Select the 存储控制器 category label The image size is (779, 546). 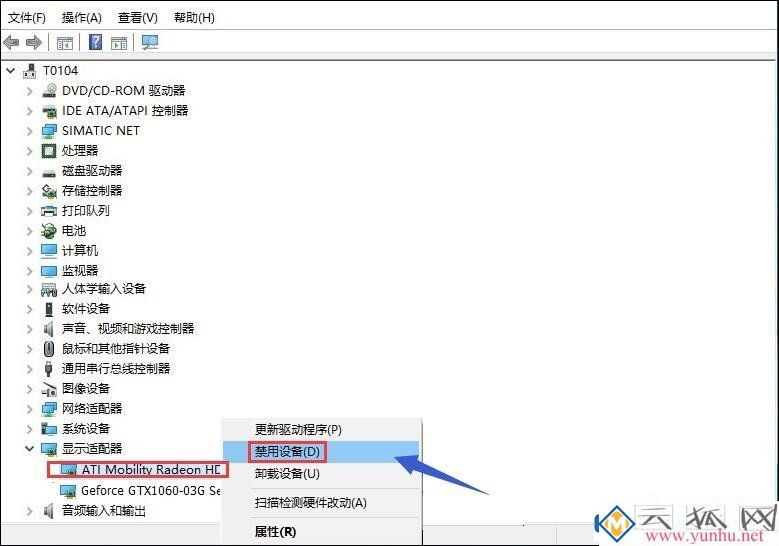click(92, 191)
